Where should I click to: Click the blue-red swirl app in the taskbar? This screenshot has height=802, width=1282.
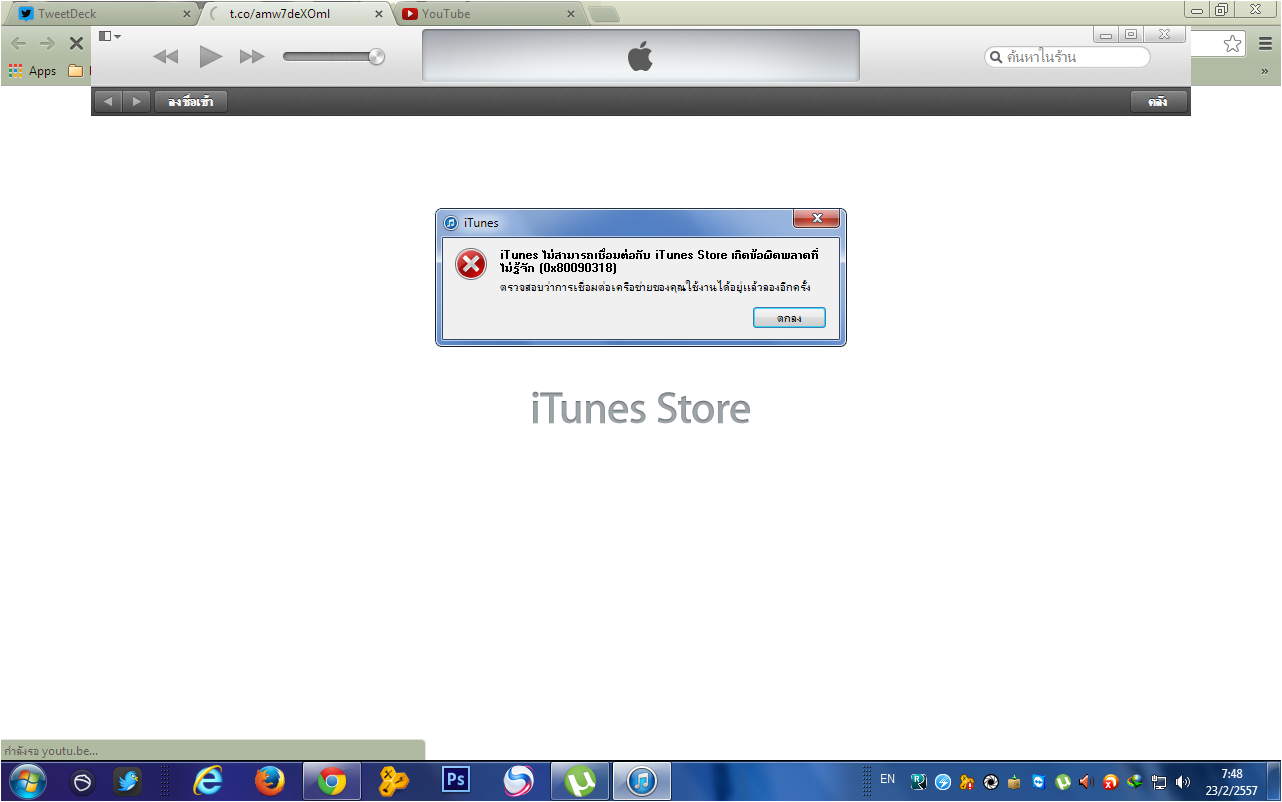click(518, 781)
